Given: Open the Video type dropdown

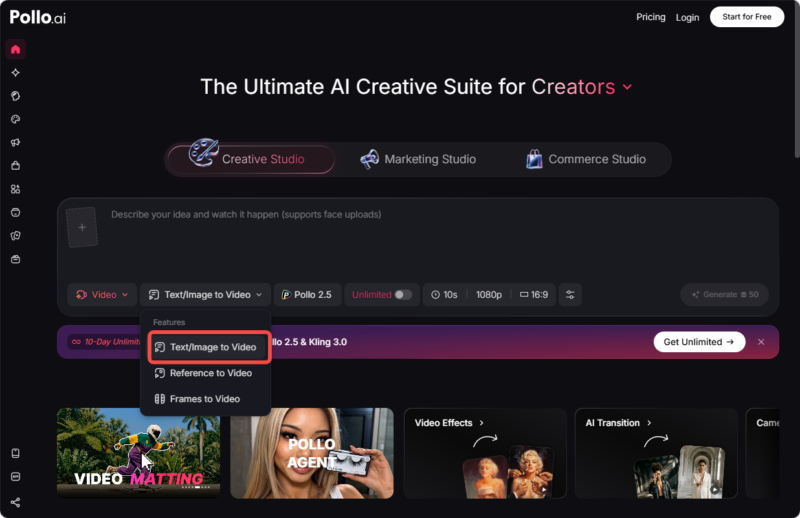Looking at the screenshot, I should (x=102, y=294).
